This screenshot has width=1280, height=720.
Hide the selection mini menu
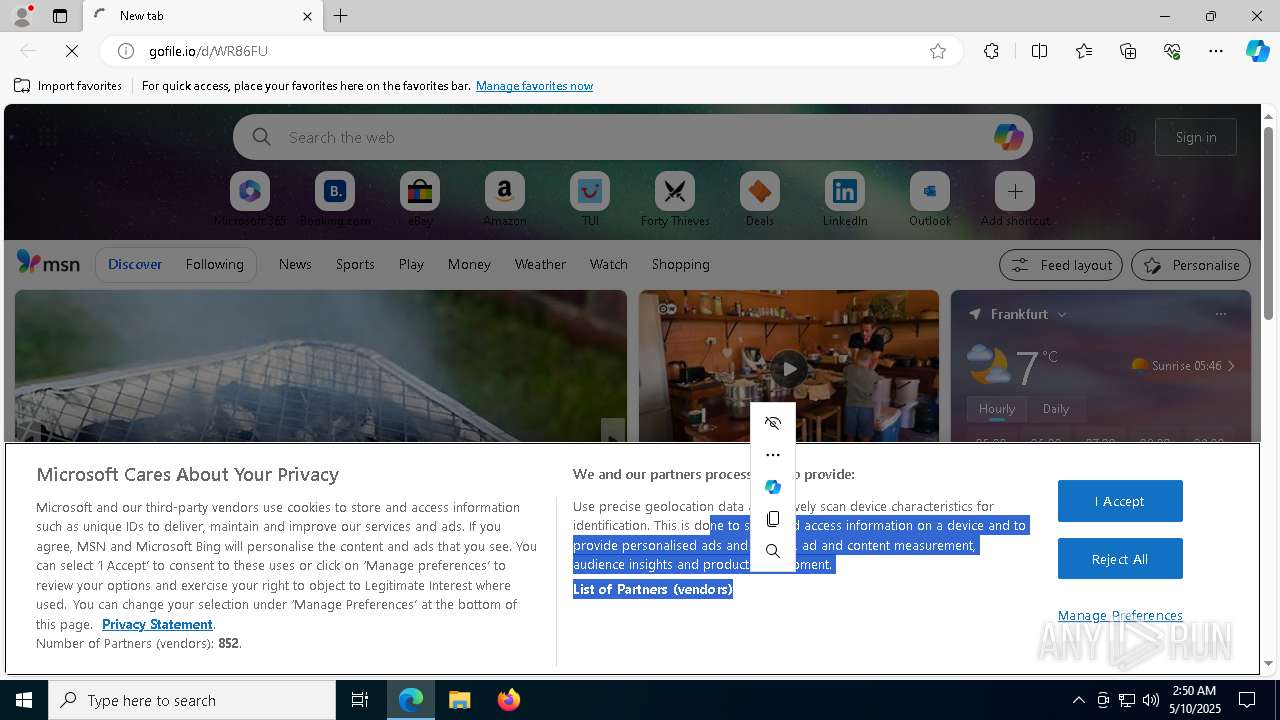pyautogui.click(x=773, y=423)
